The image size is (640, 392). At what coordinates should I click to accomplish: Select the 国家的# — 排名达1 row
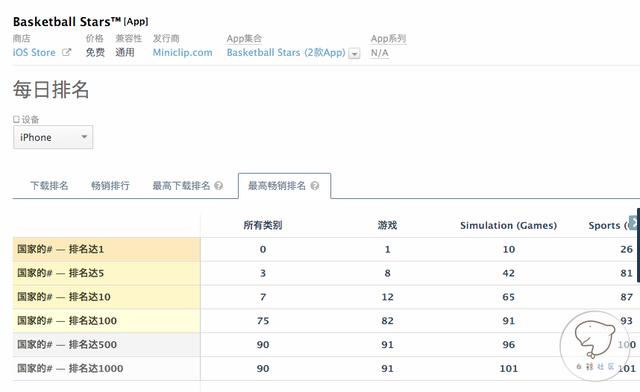(107, 249)
